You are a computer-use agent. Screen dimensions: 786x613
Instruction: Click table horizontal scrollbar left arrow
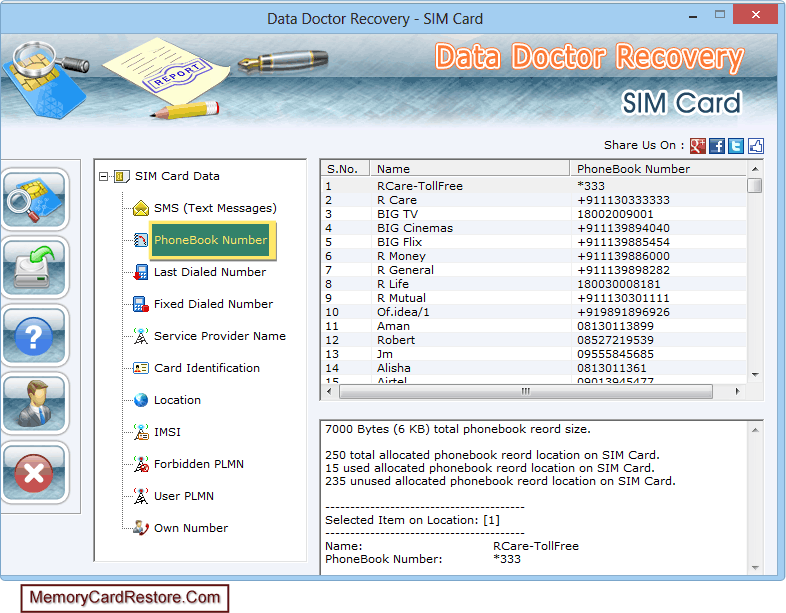click(x=329, y=391)
